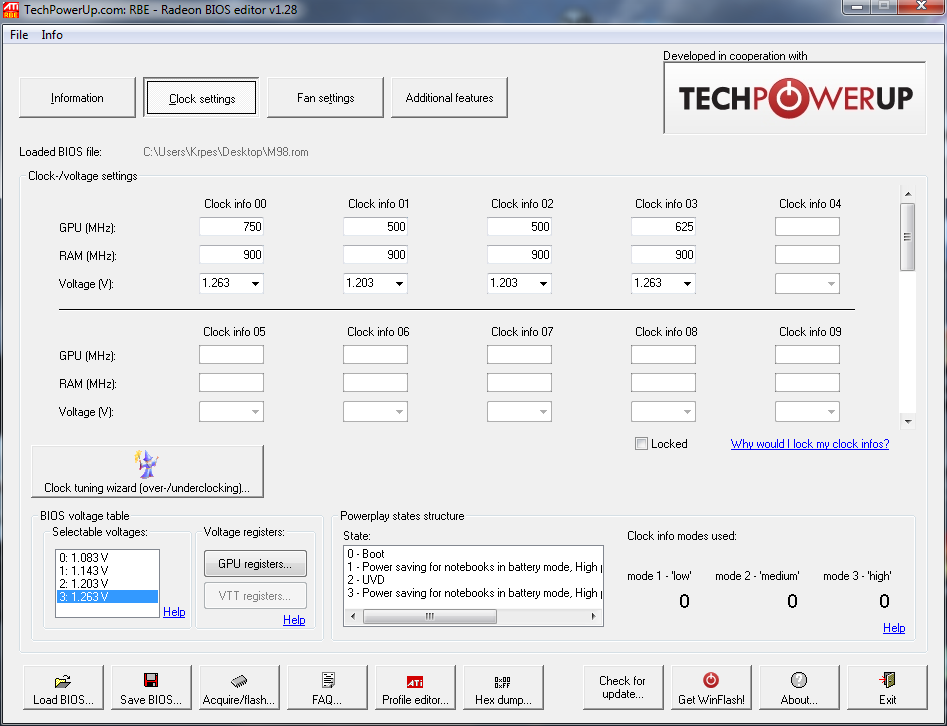Click the Clock info 00 GPU MHz field
The image size is (947, 726).
pyautogui.click(x=231, y=227)
